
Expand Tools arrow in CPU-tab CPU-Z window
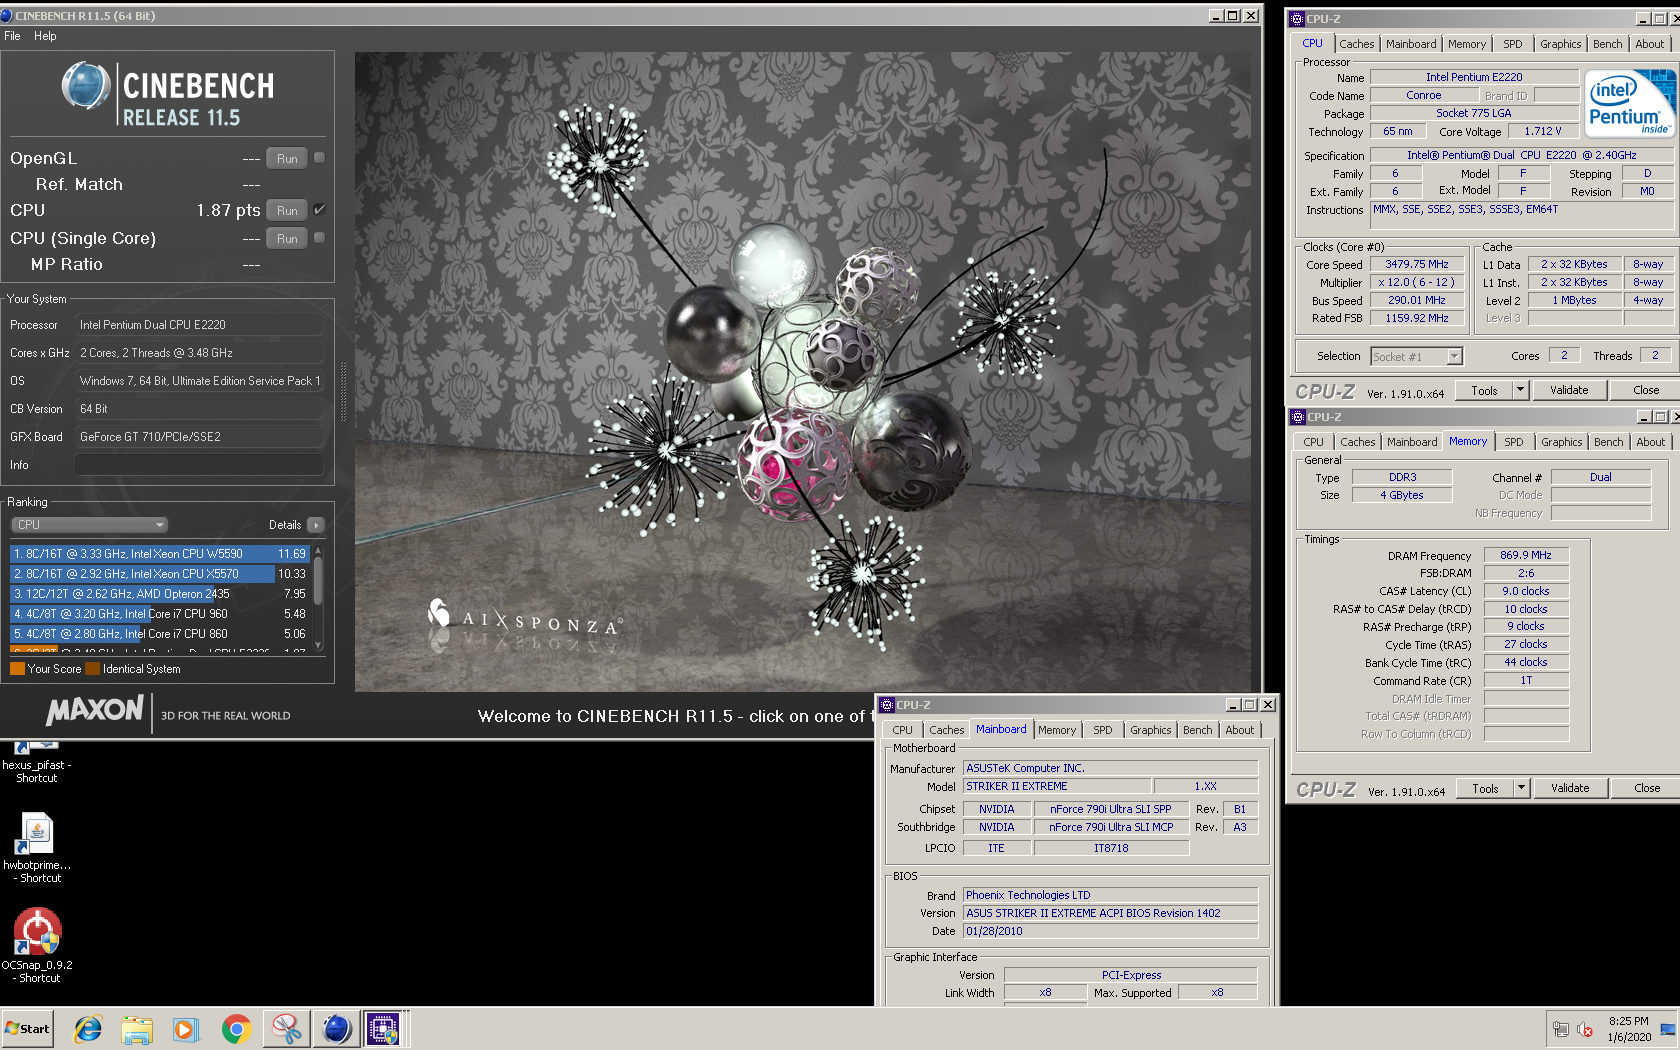point(1521,390)
